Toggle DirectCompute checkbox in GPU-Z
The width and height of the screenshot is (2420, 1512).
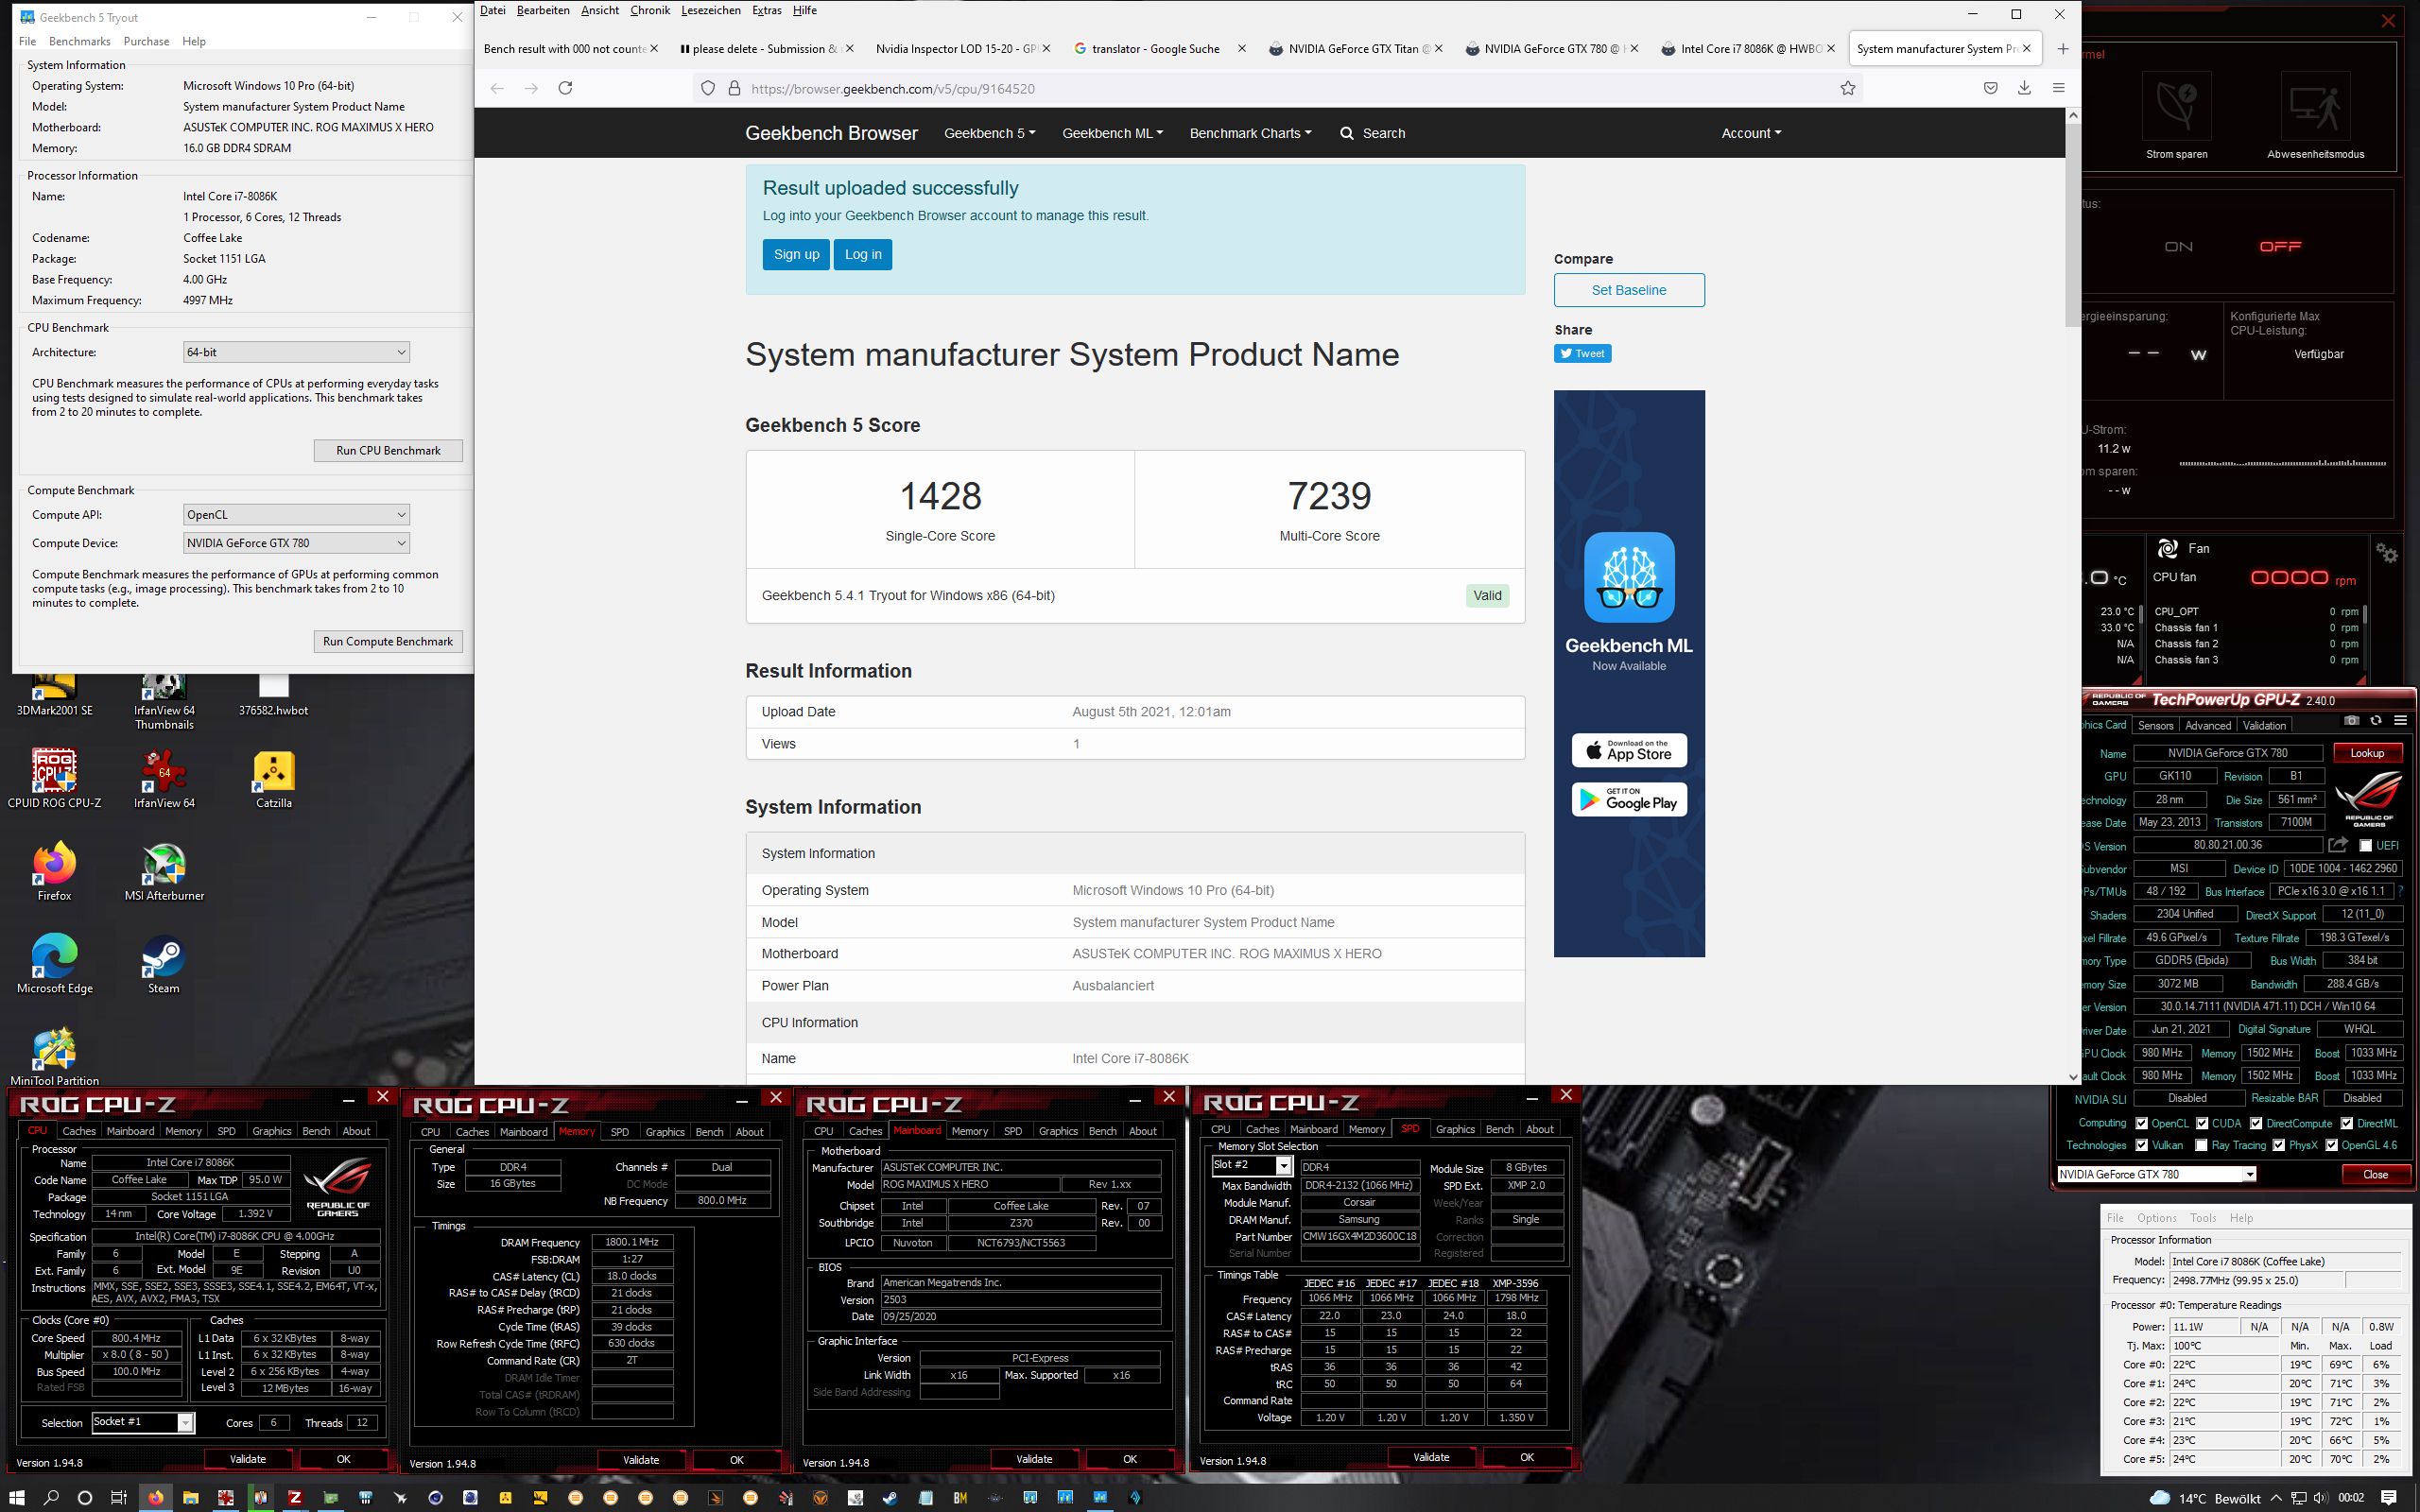point(2256,1123)
